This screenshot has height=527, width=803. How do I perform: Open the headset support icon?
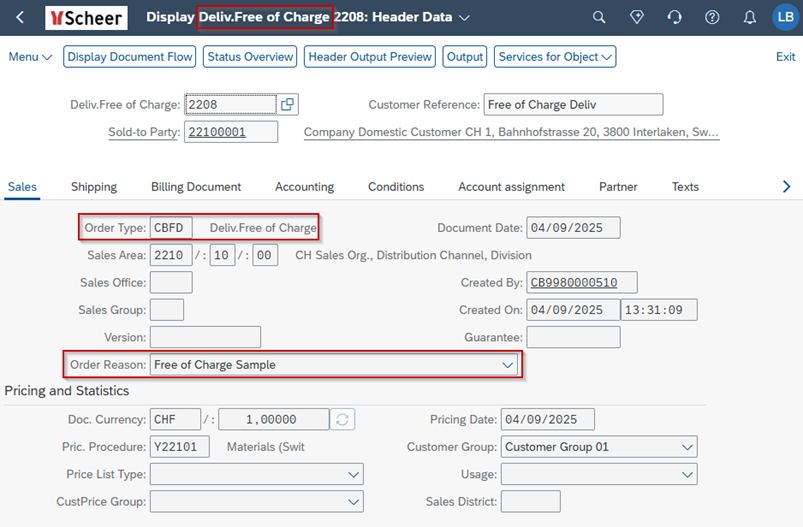[x=674, y=17]
